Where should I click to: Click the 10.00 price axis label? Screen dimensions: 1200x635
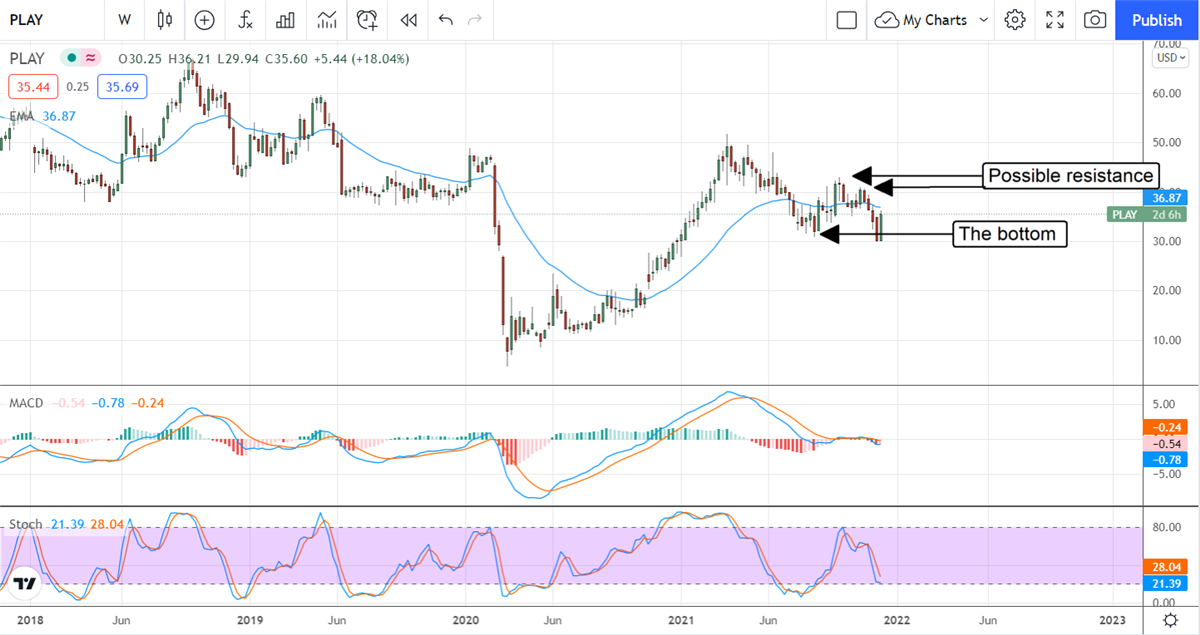tap(1168, 339)
